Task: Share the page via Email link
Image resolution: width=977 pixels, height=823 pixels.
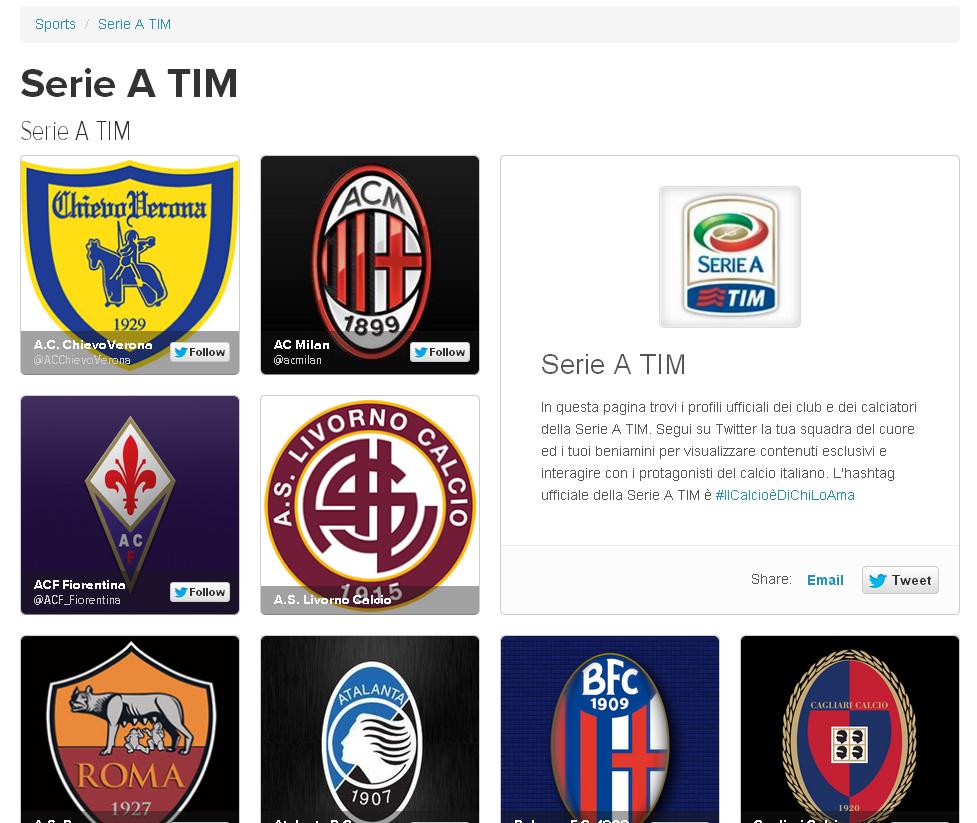Action: point(825,580)
